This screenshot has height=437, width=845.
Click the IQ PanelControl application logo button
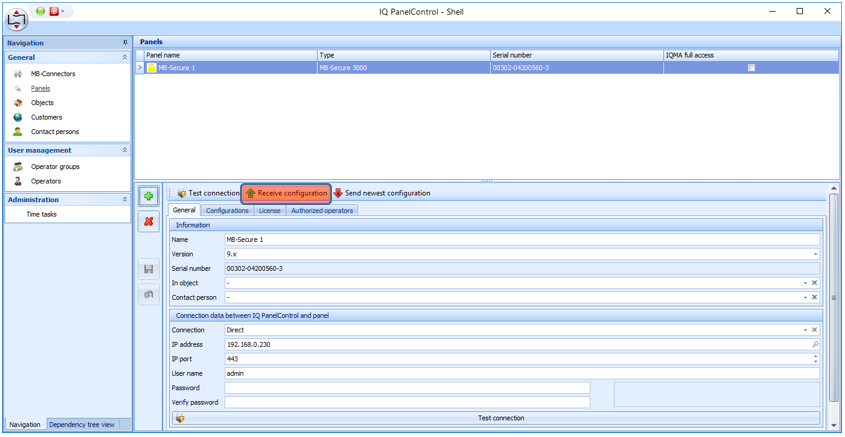[18, 19]
